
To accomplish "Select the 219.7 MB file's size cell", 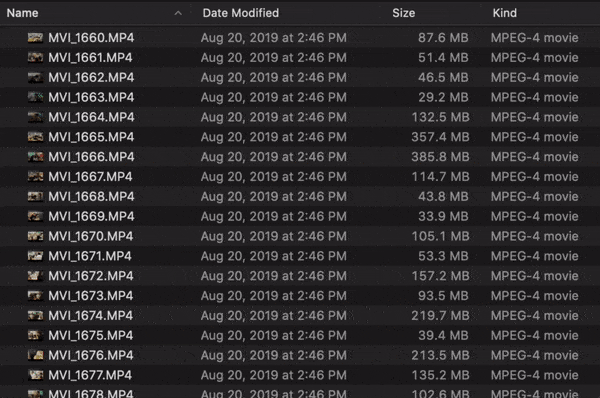I will pos(440,316).
